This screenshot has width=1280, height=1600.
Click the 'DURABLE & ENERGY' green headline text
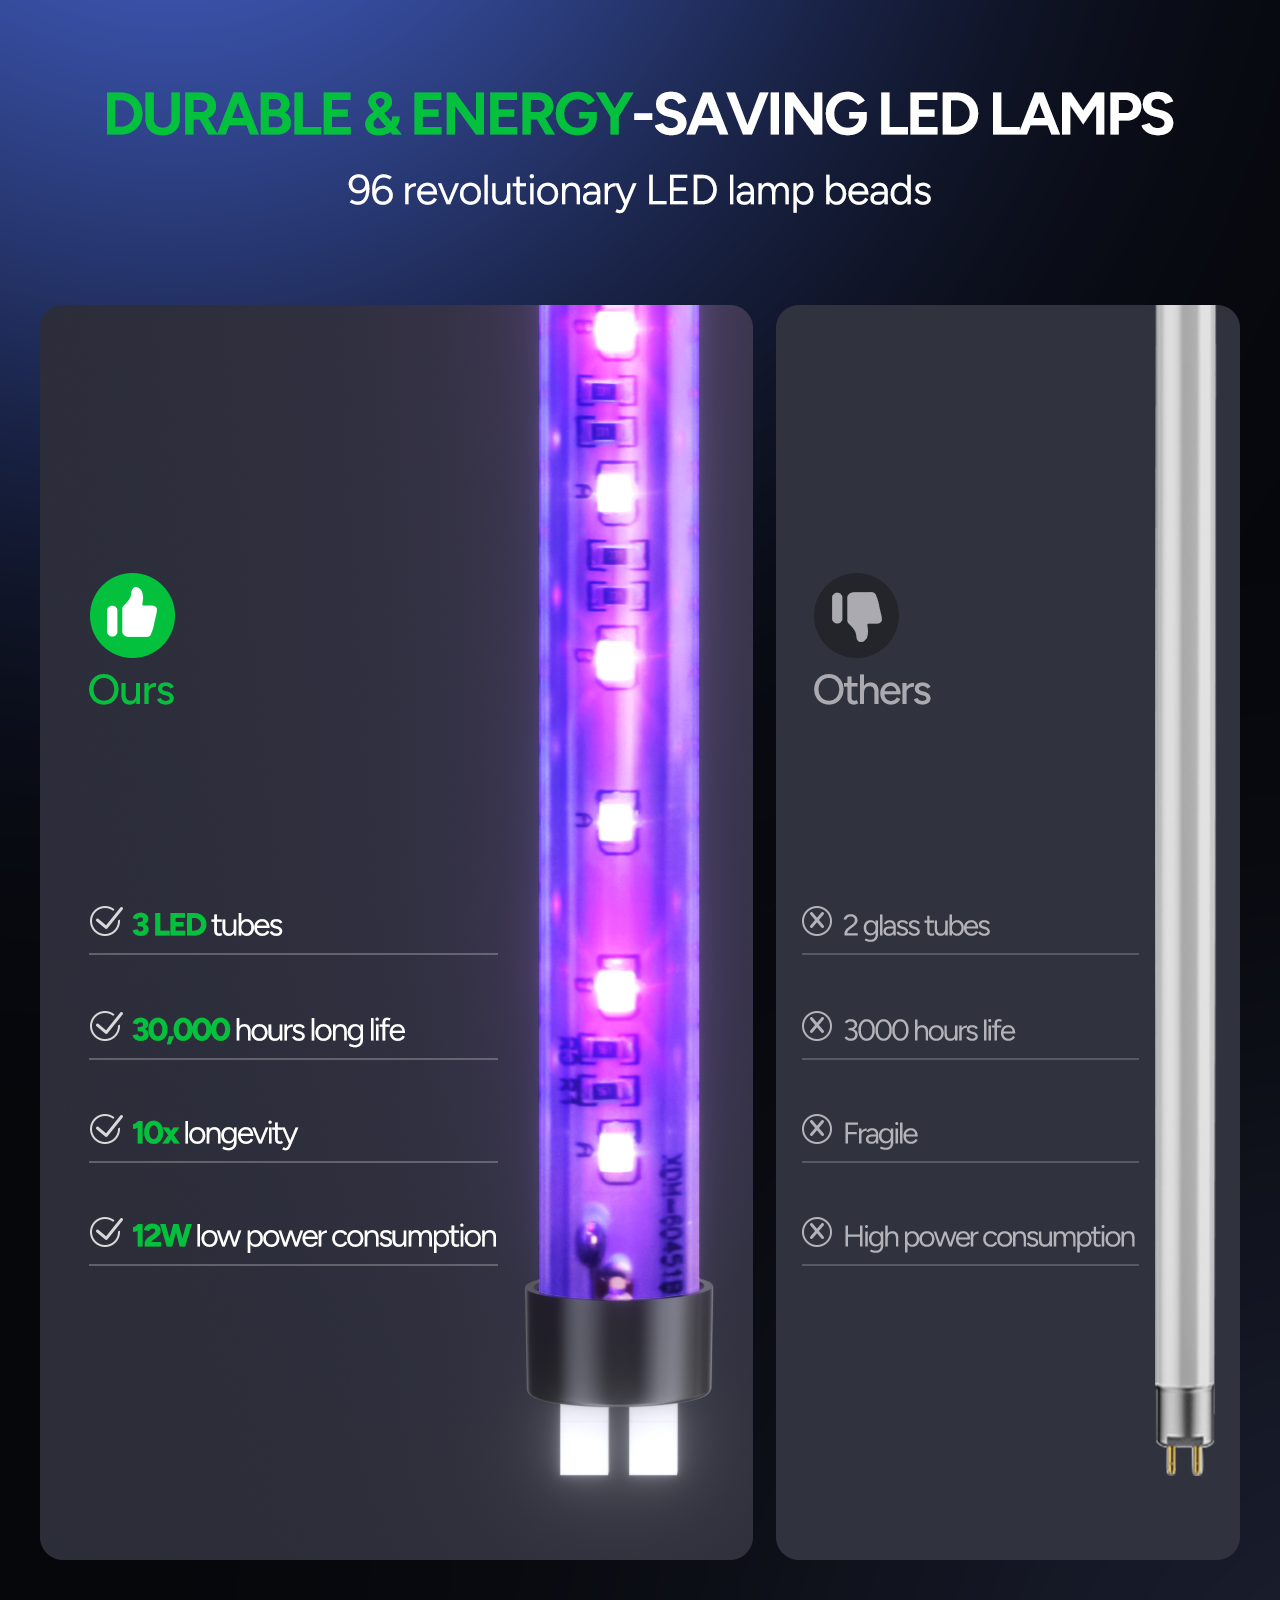pyautogui.click(x=368, y=114)
